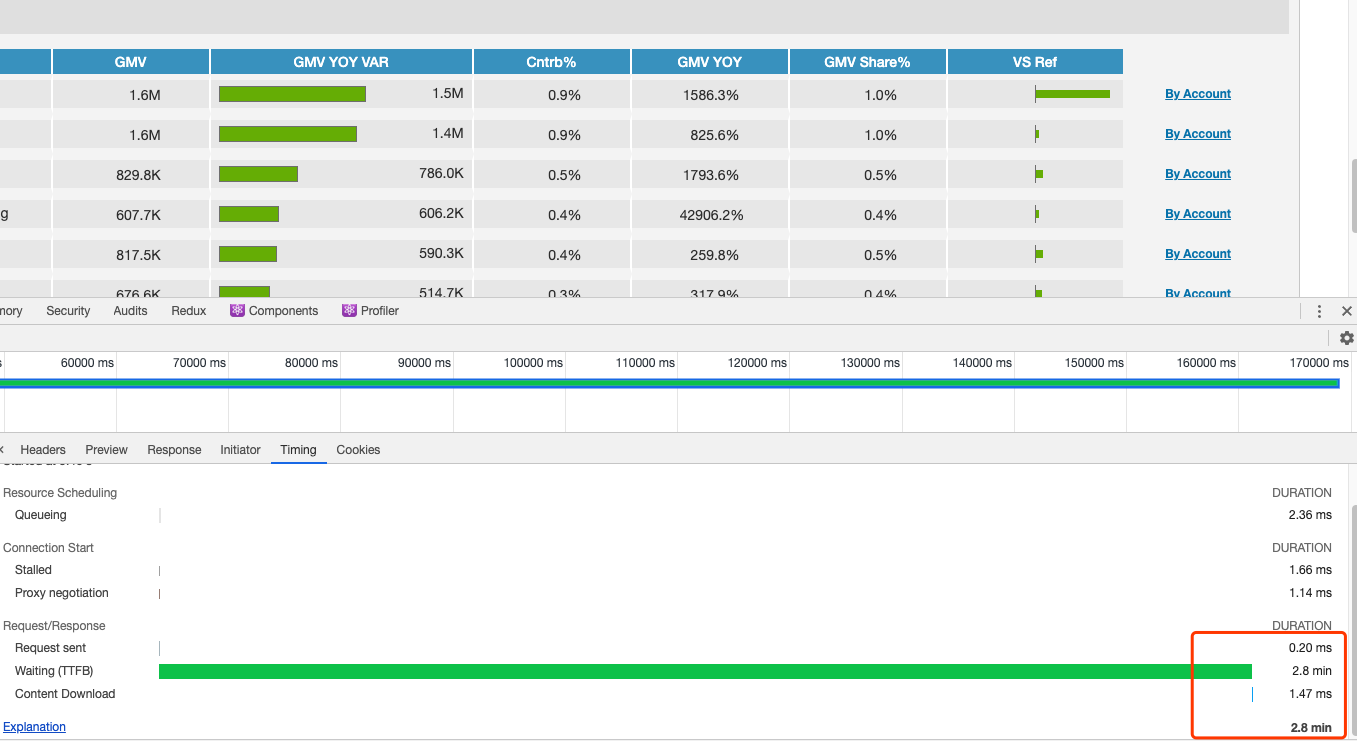The width and height of the screenshot is (1357, 741).
Task: Click the Queueing timing row label
Action: click(x=41, y=515)
